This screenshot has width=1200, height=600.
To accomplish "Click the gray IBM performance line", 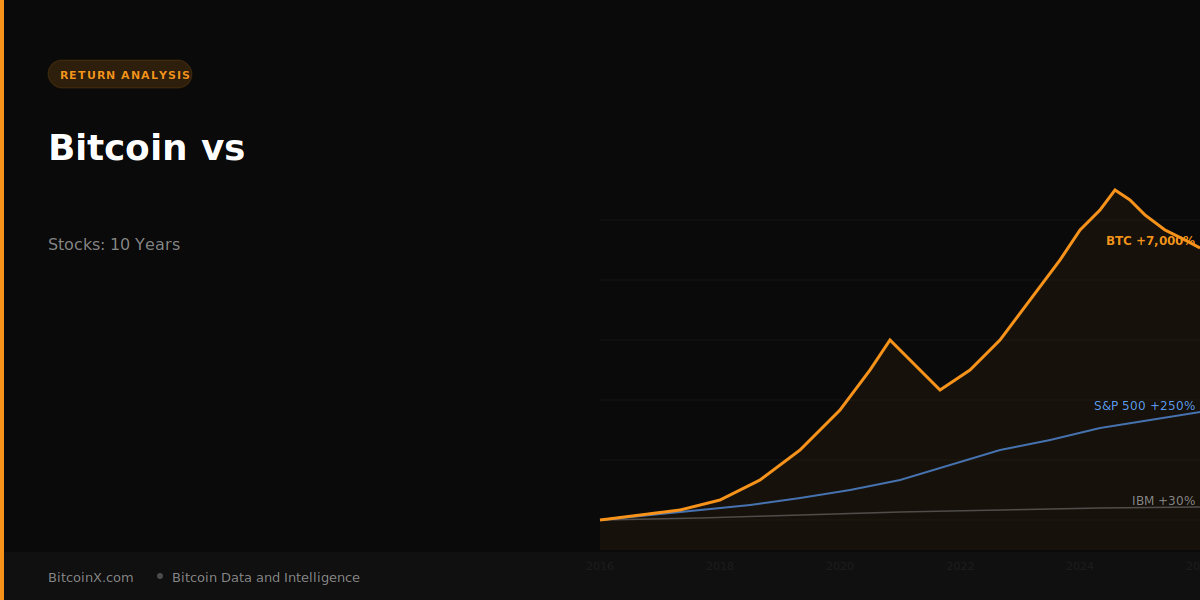I will click(950, 510).
